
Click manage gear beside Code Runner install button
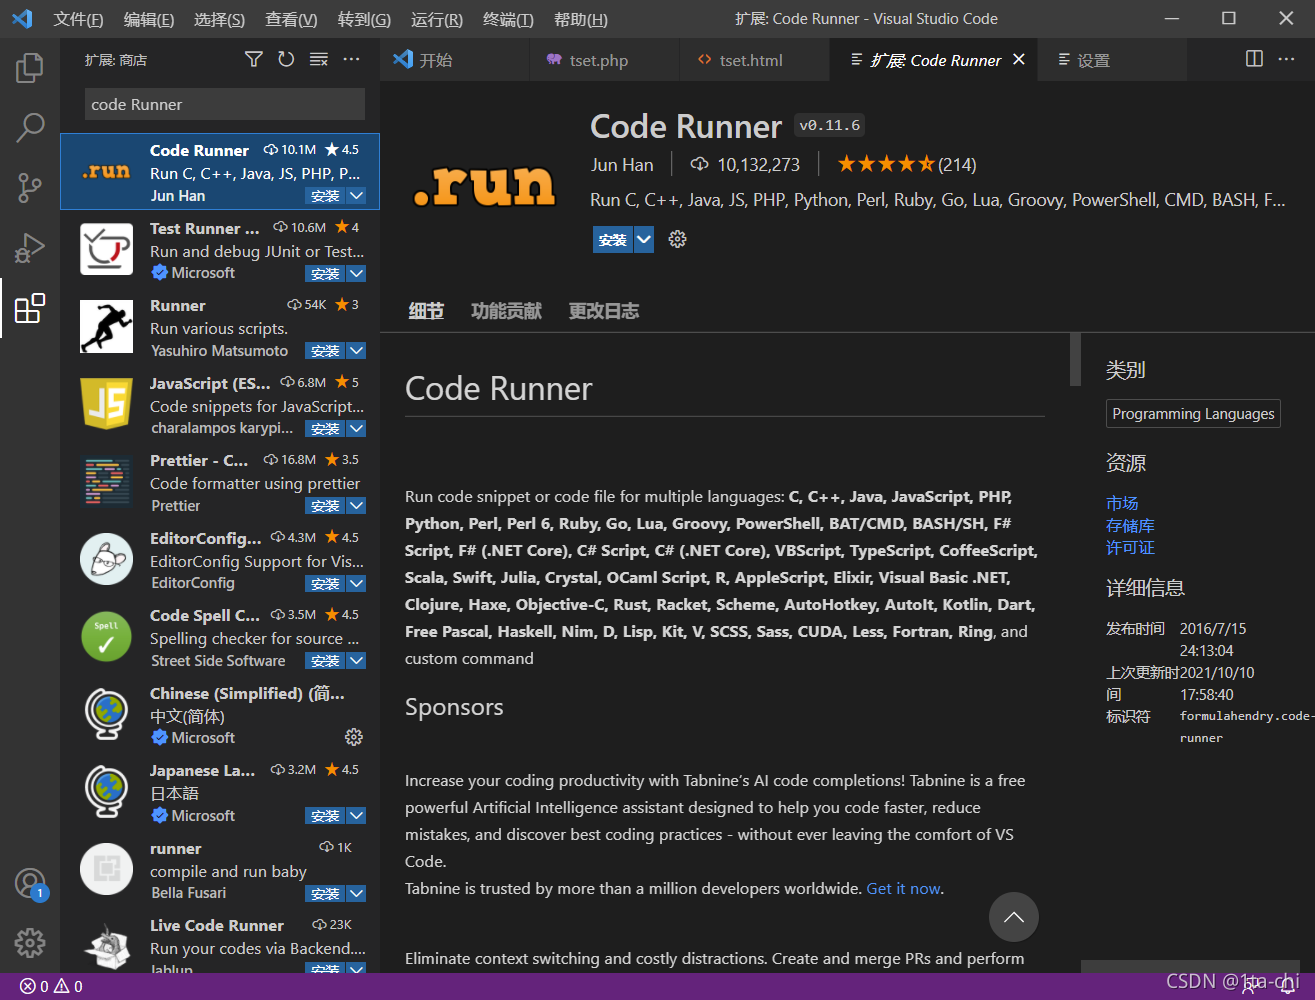click(677, 239)
